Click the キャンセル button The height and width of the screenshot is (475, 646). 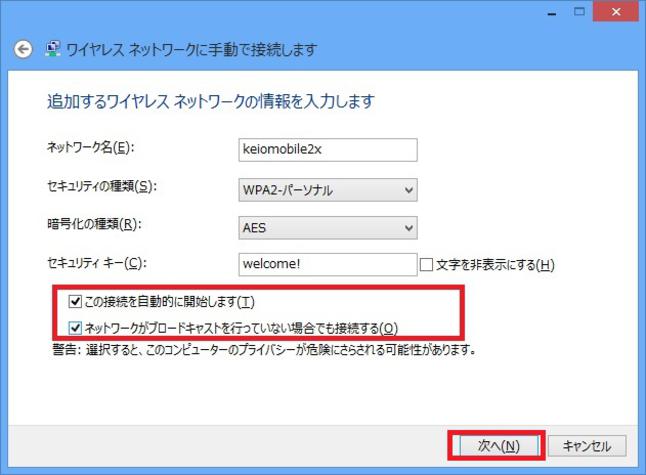[587, 445]
